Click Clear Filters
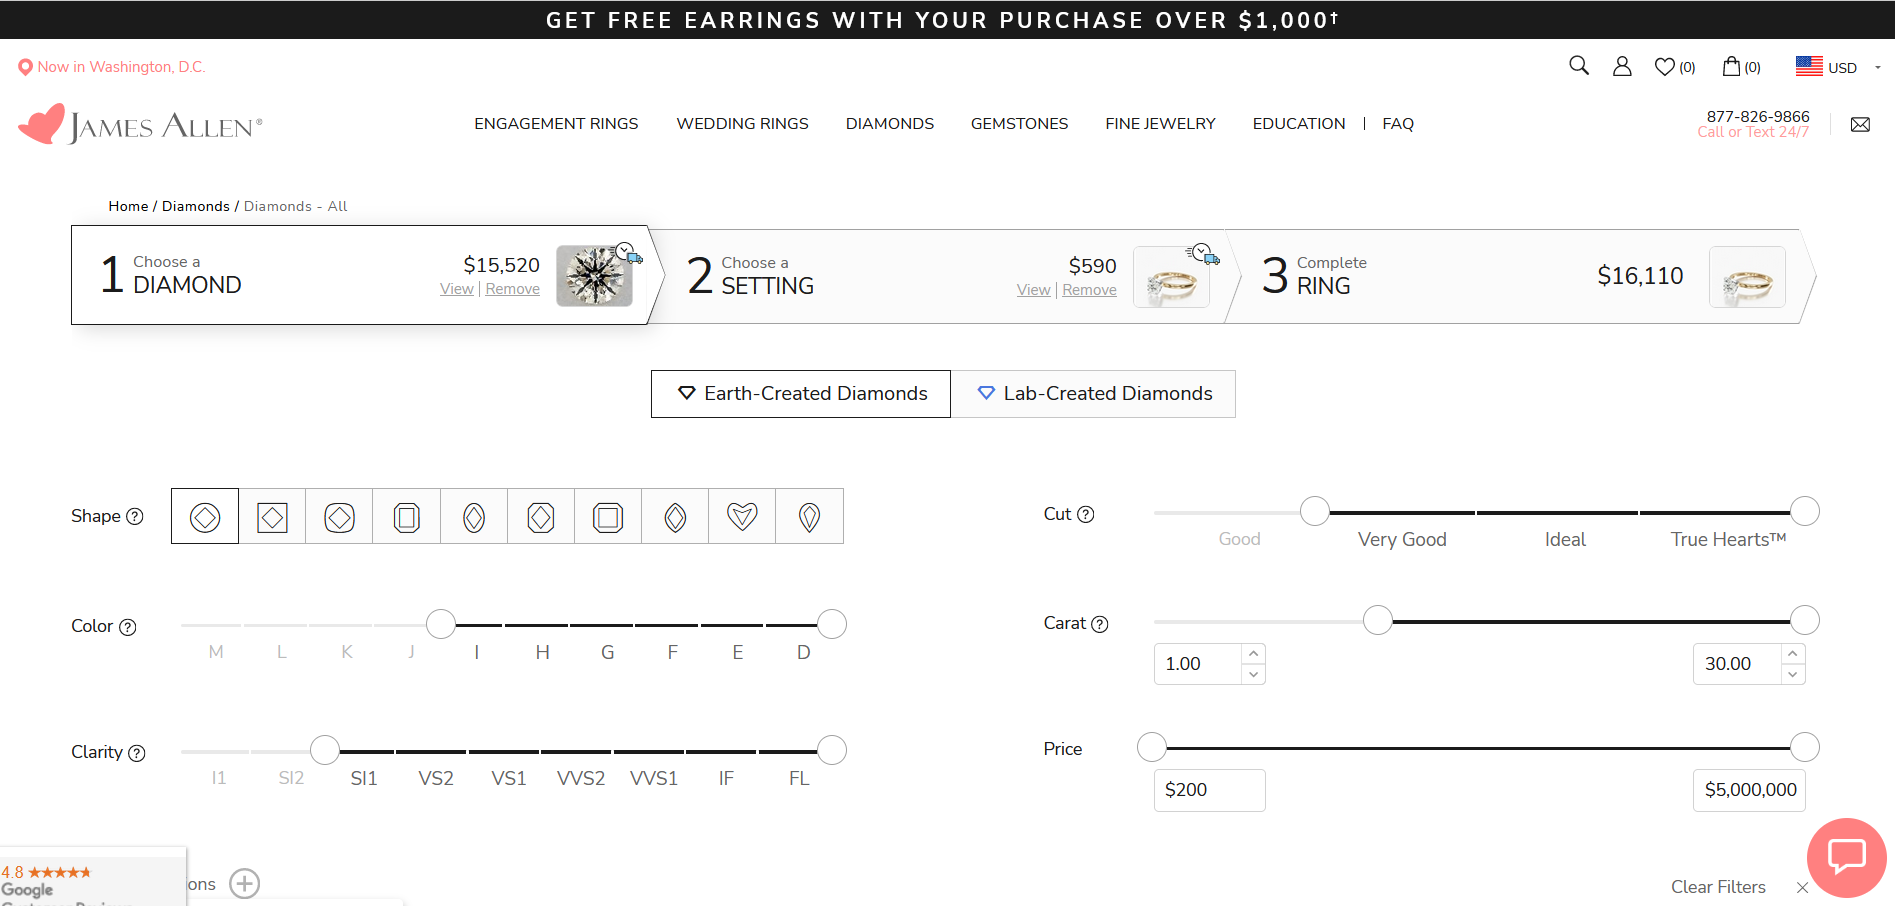Image resolution: width=1895 pixels, height=906 pixels. tap(1718, 887)
